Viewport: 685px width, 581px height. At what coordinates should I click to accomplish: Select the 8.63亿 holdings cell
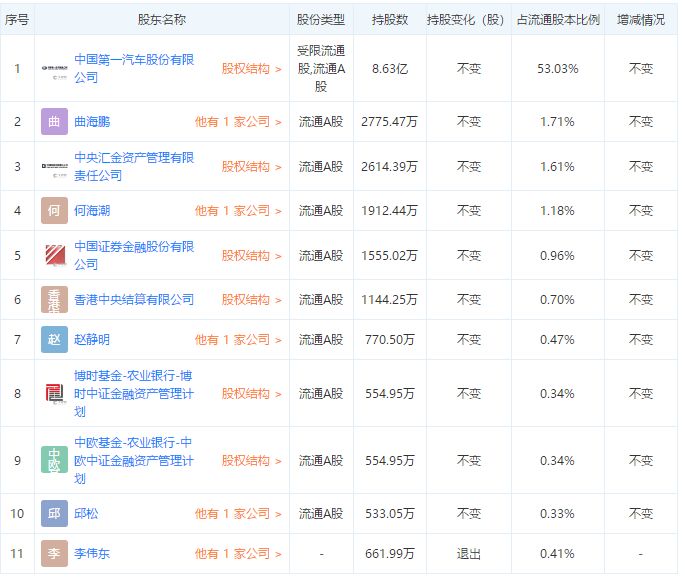coord(390,69)
